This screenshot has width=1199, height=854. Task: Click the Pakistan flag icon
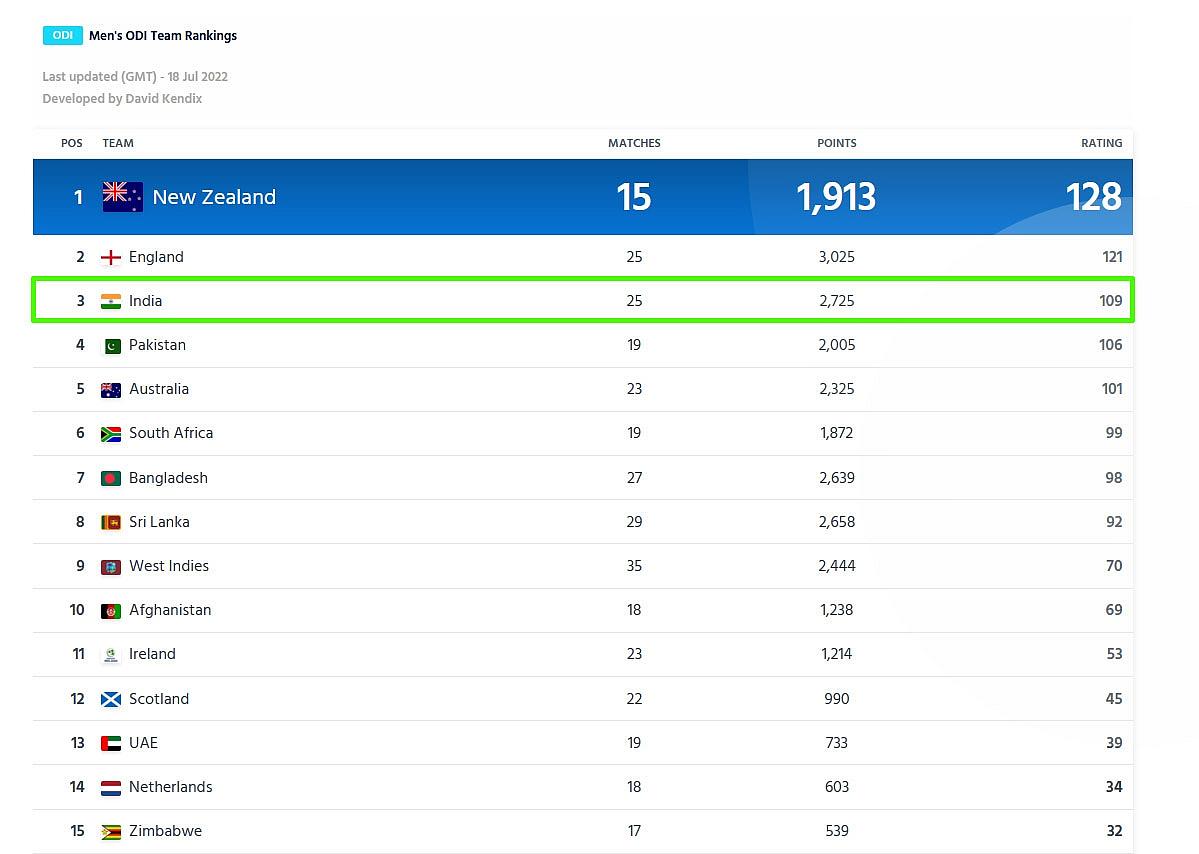pos(112,346)
